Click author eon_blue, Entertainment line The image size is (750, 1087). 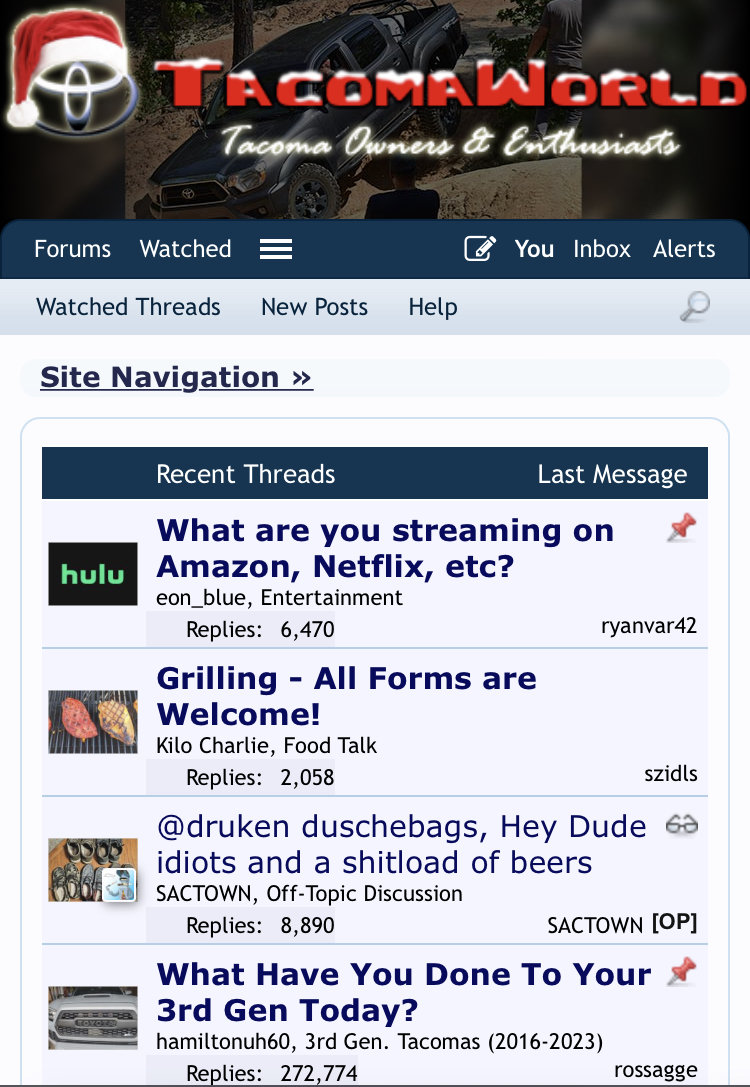(279, 598)
